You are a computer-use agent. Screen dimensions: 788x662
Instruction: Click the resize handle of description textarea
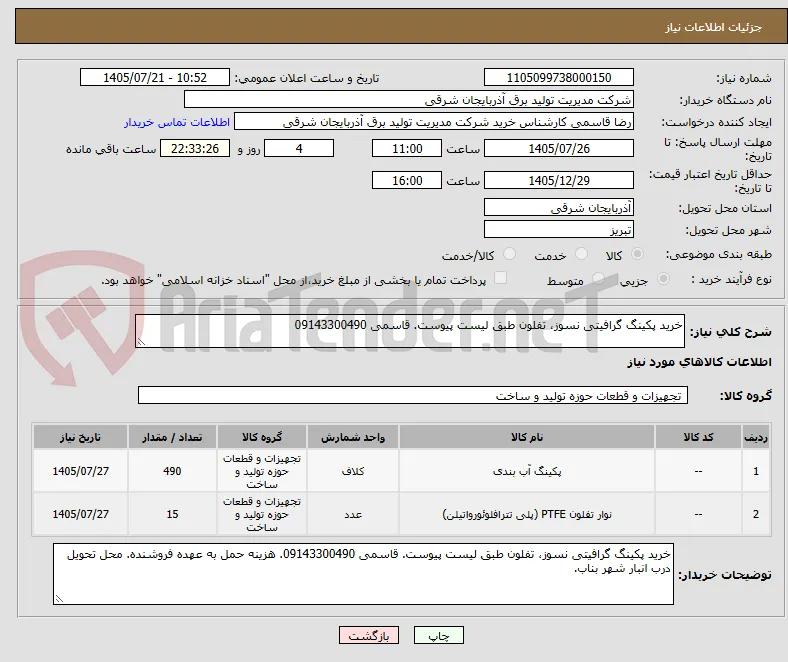tap(141, 342)
